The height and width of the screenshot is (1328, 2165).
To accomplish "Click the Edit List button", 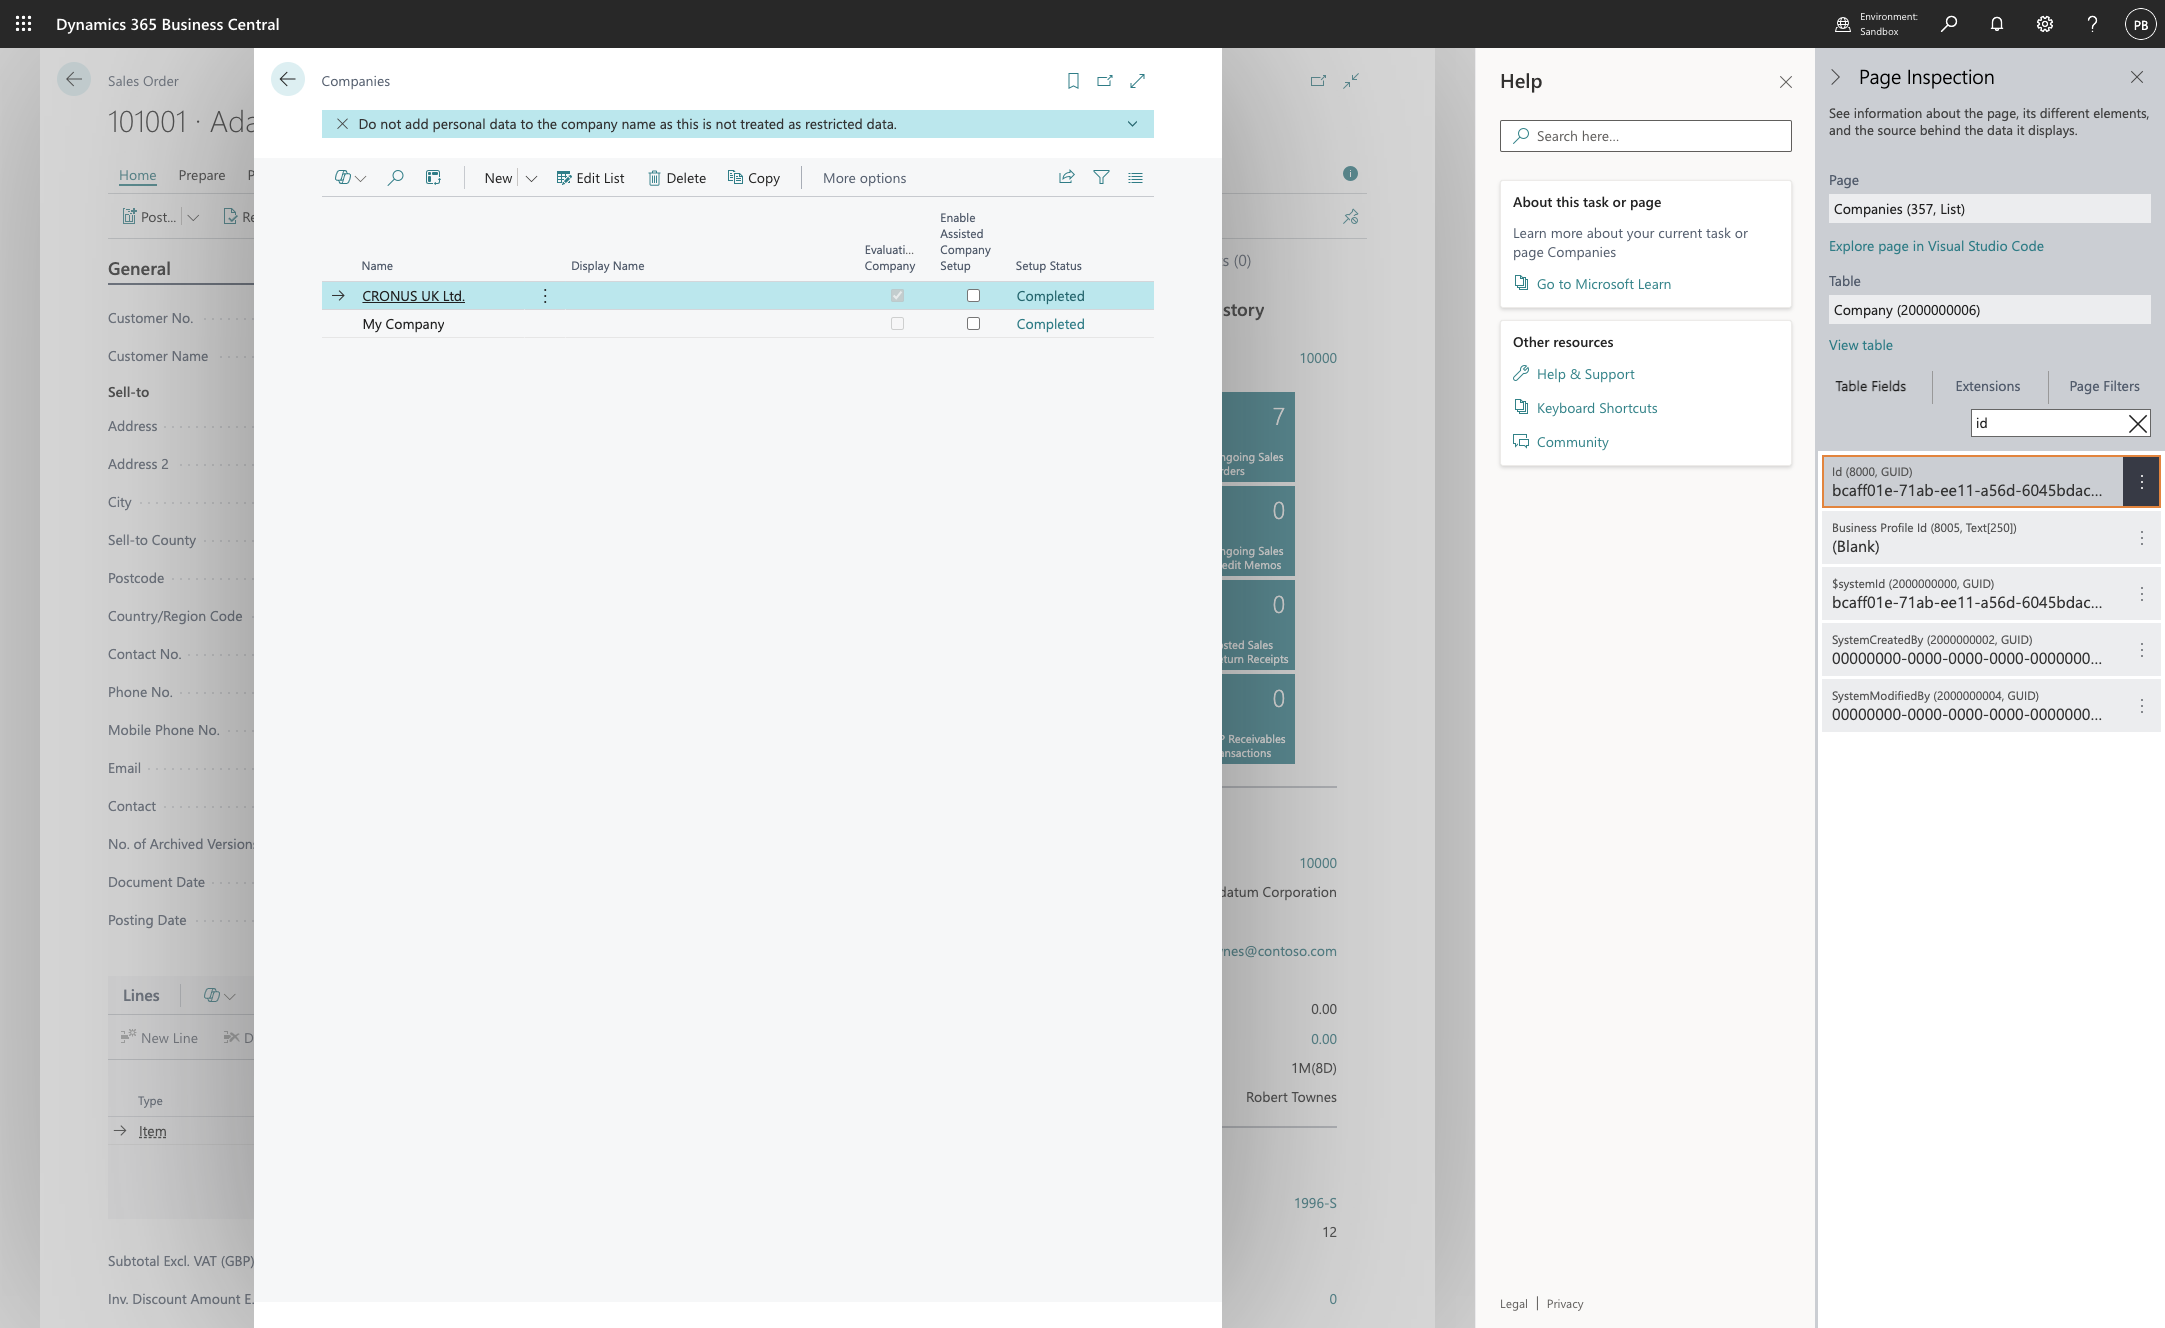I will pyautogui.click(x=590, y=178).
